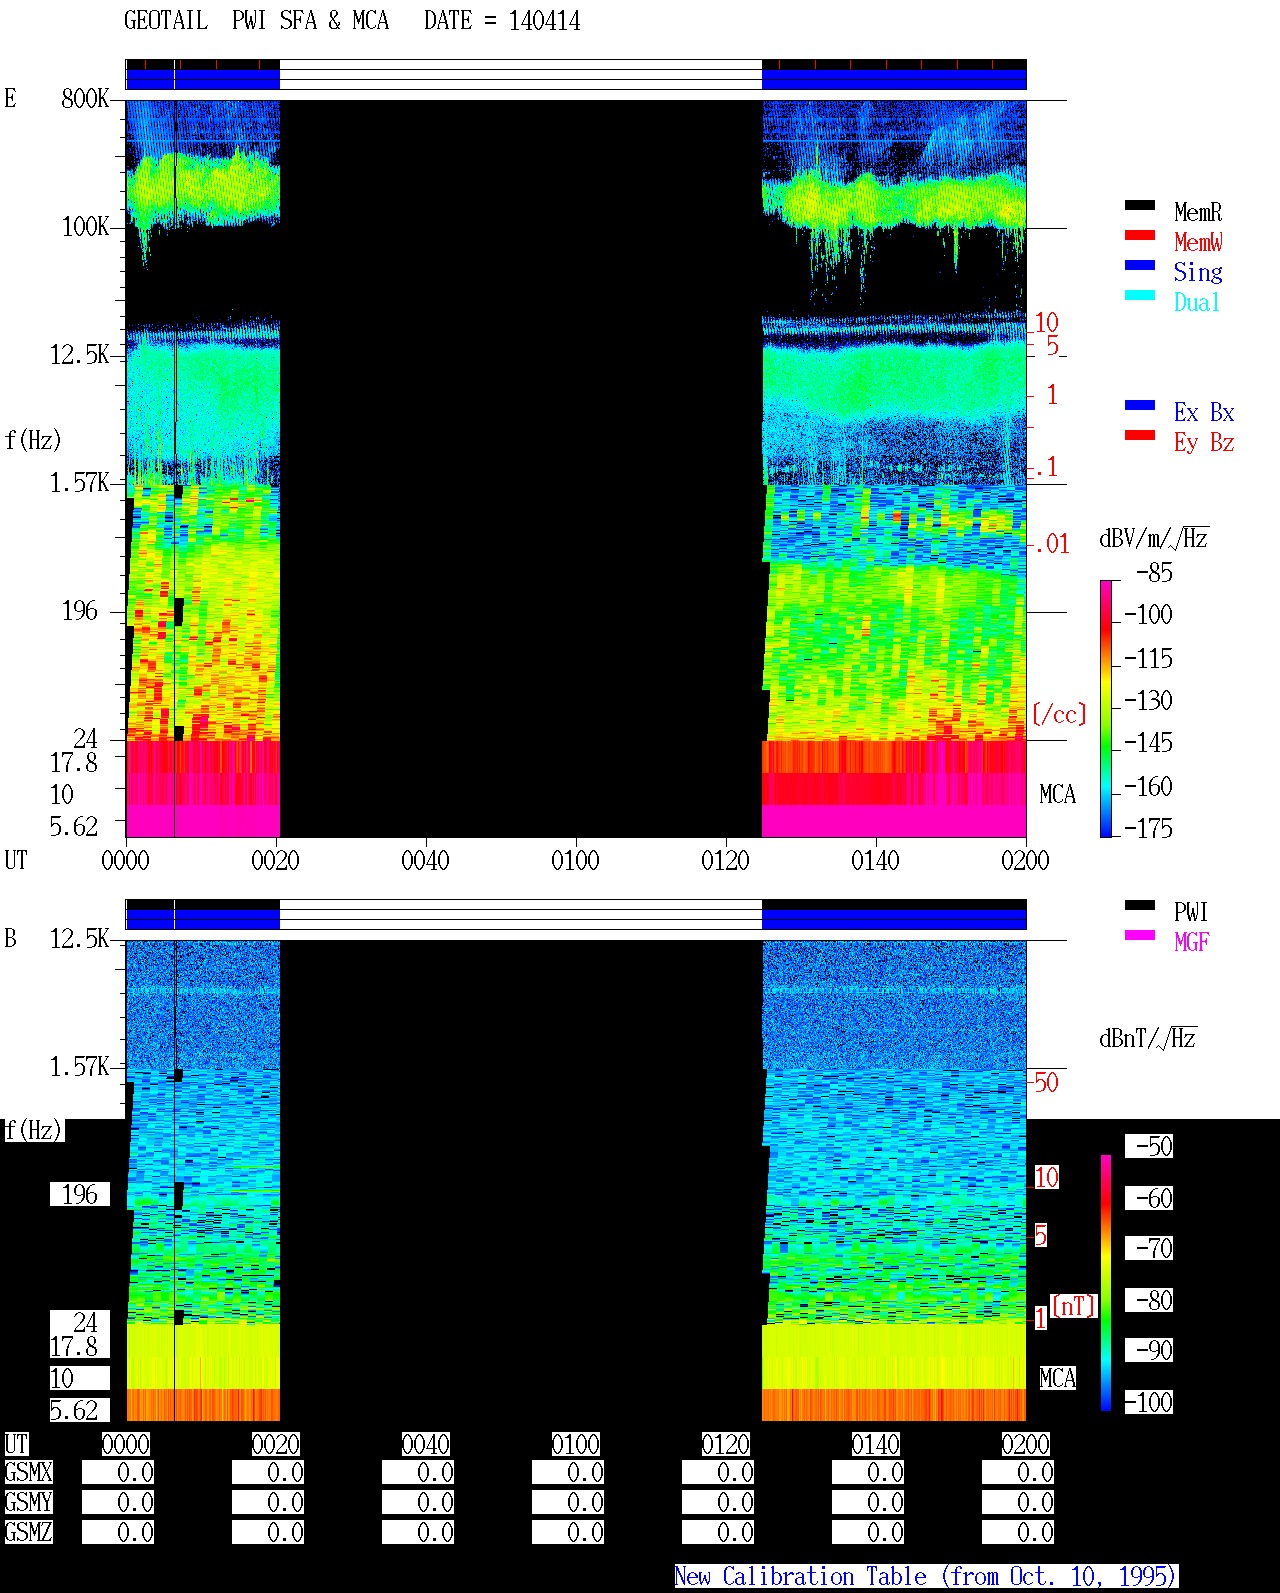Click the dBnT color scale bar

coord(1106,1283)
